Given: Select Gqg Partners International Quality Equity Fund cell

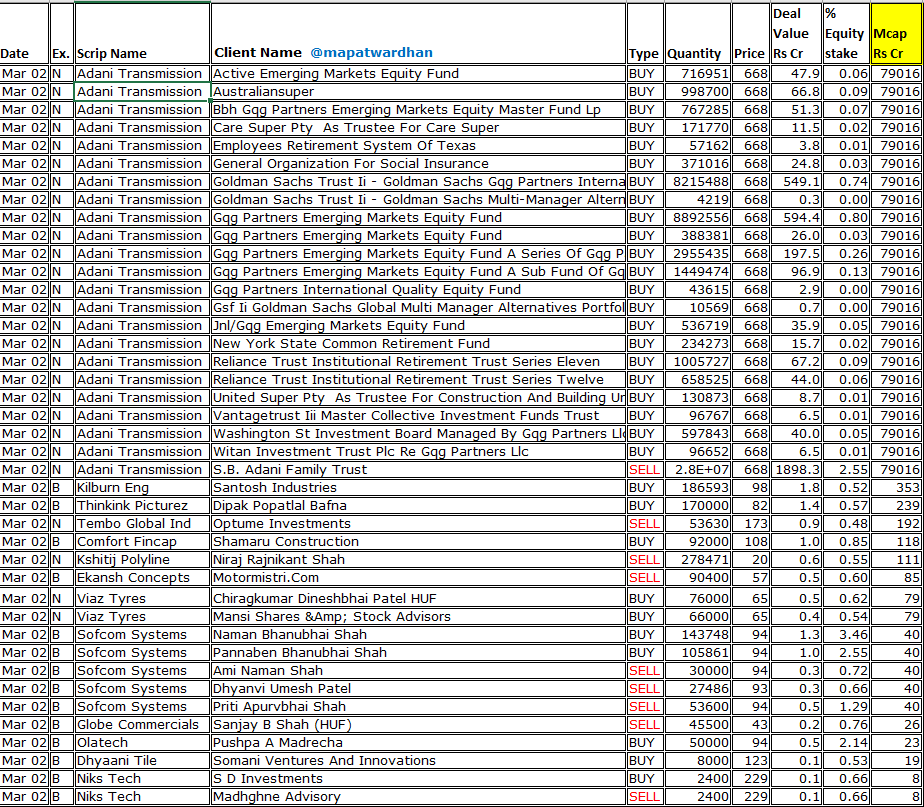Looking at the screenshot, I should [x=418, y=289].
